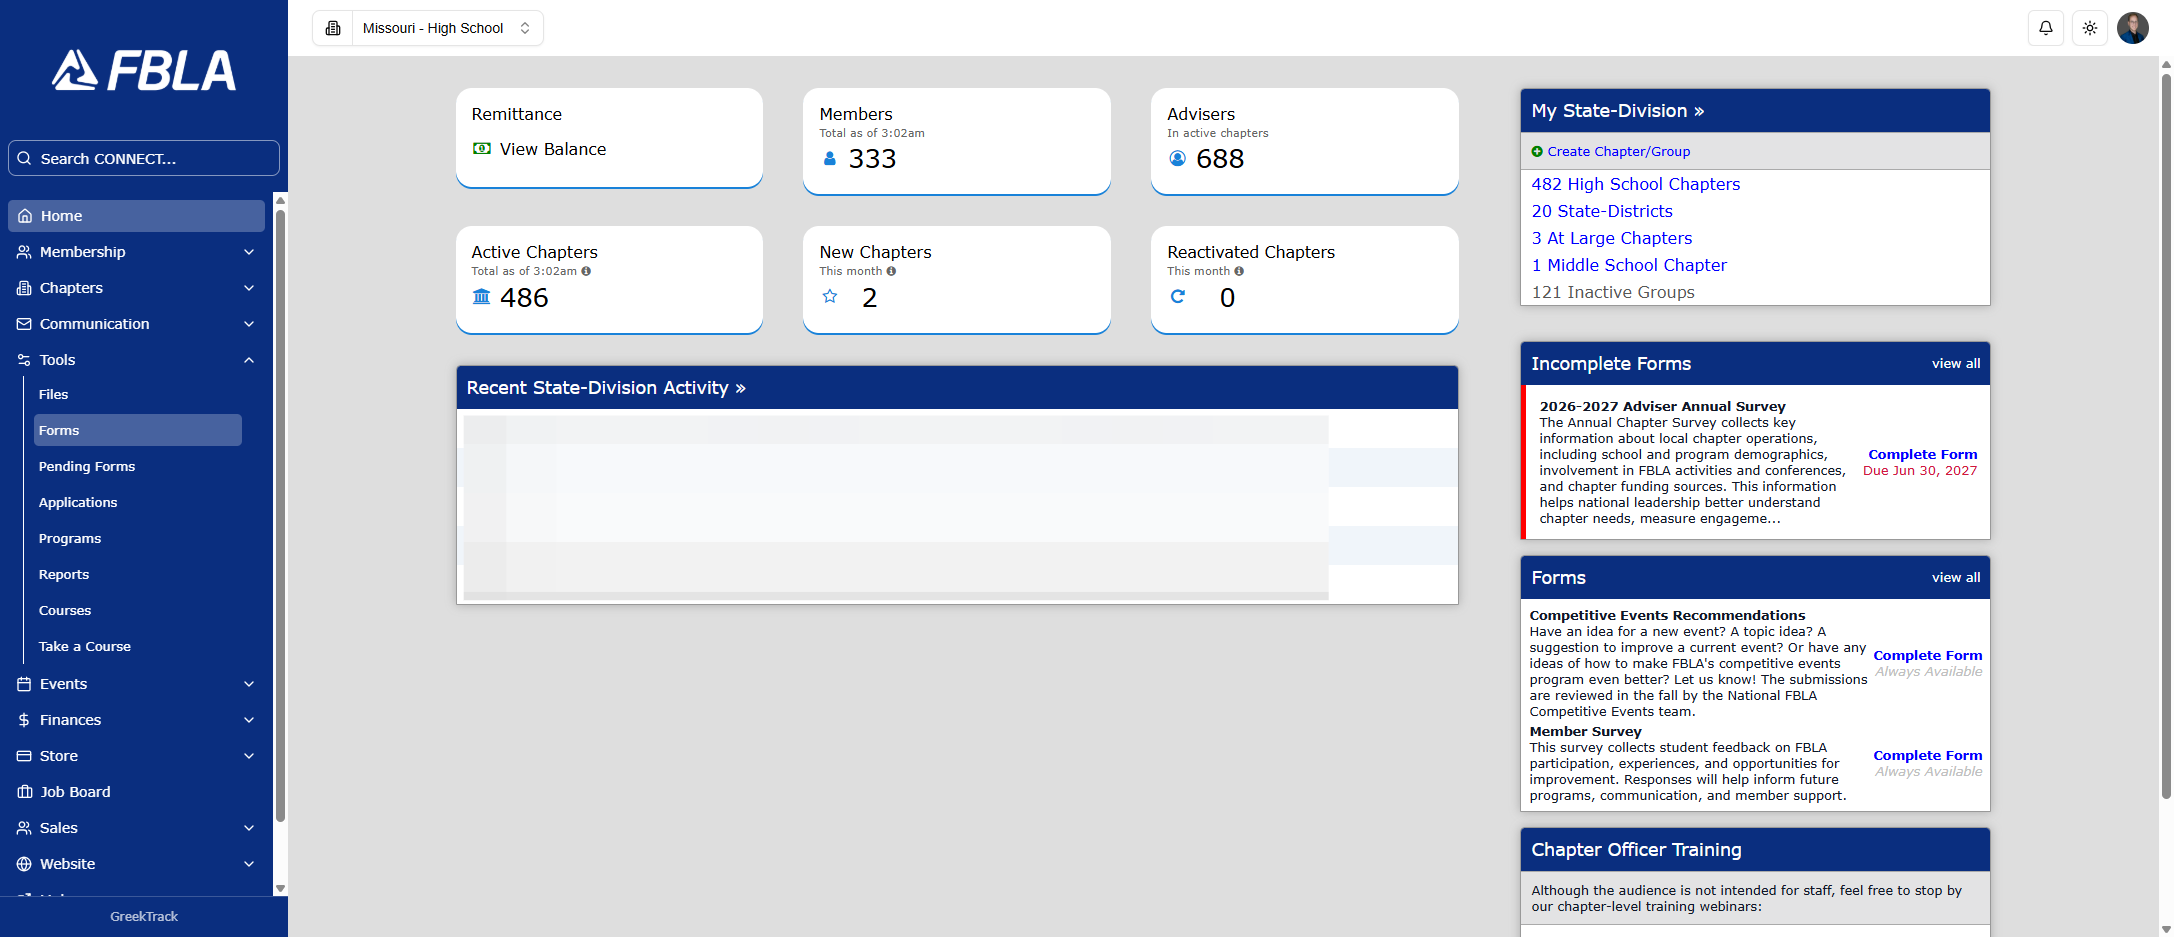2174x937 pixels.
Task: Expand the Events menu
Action: (136, 684)
